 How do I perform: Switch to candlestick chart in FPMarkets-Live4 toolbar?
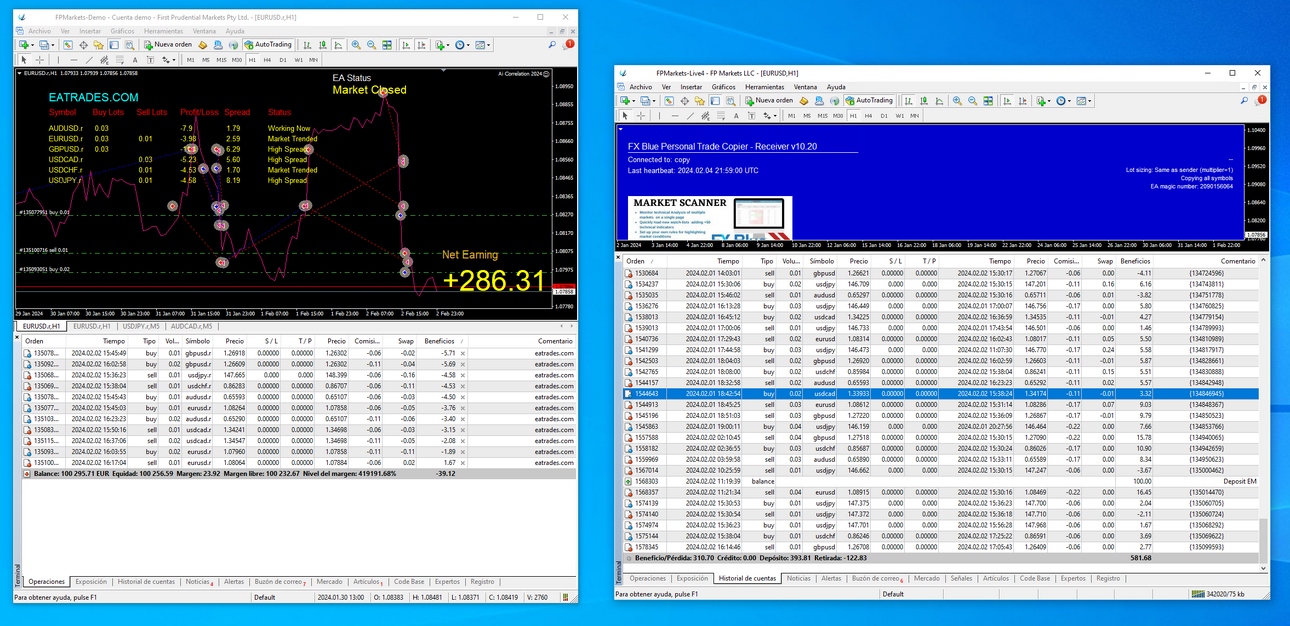pyautogui.click(x=924, y=100)
